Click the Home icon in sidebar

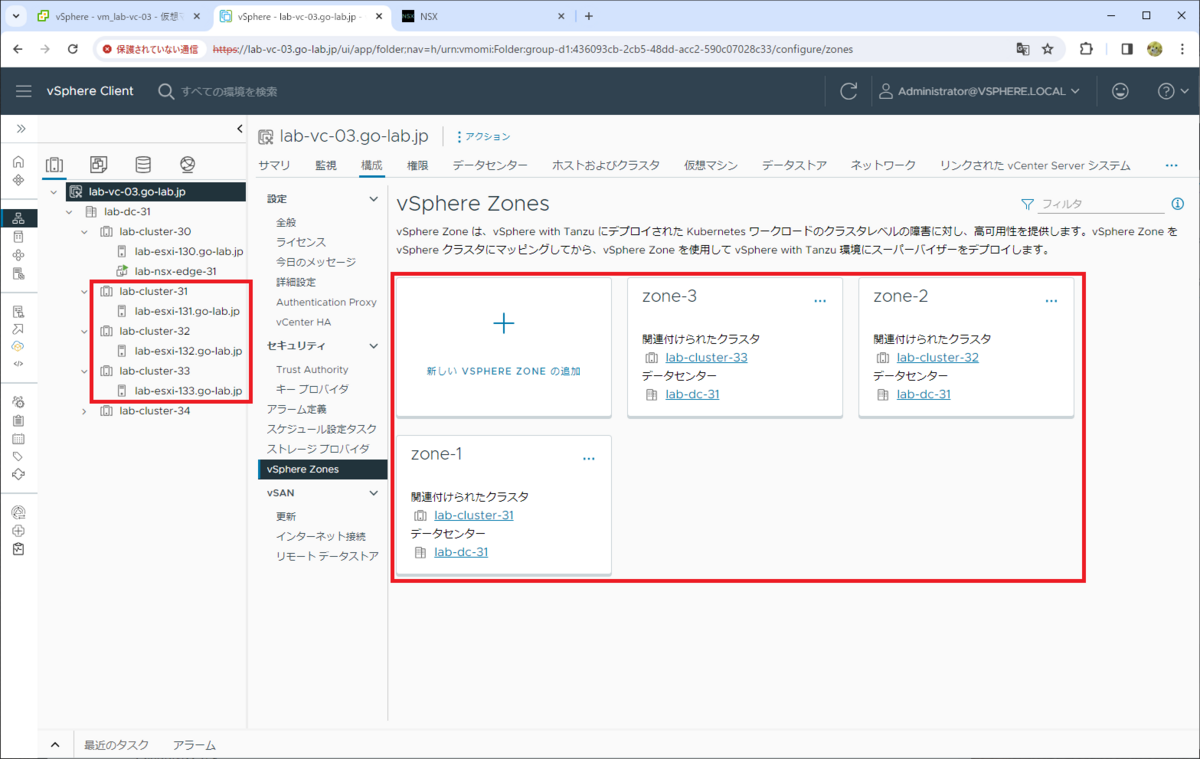click(x=18, y=162)
